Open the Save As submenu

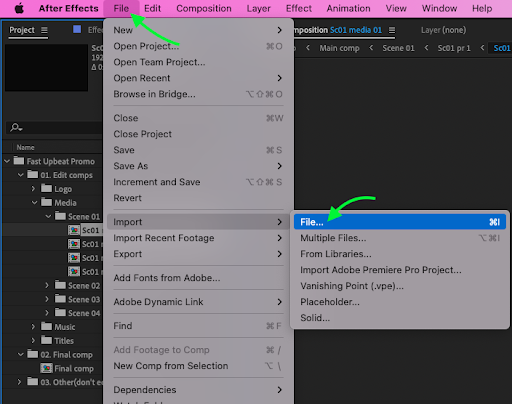(198, 166)
